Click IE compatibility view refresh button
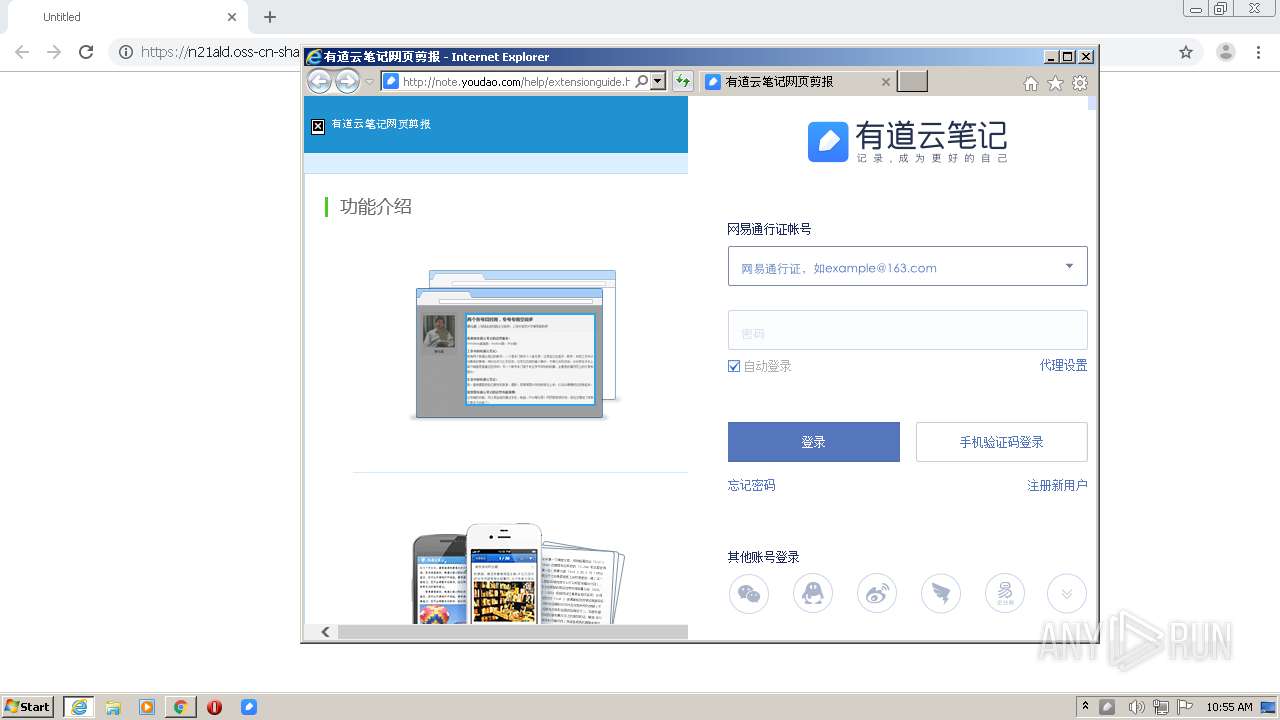This screenshot has height=720, width=1280. (683, 82)
